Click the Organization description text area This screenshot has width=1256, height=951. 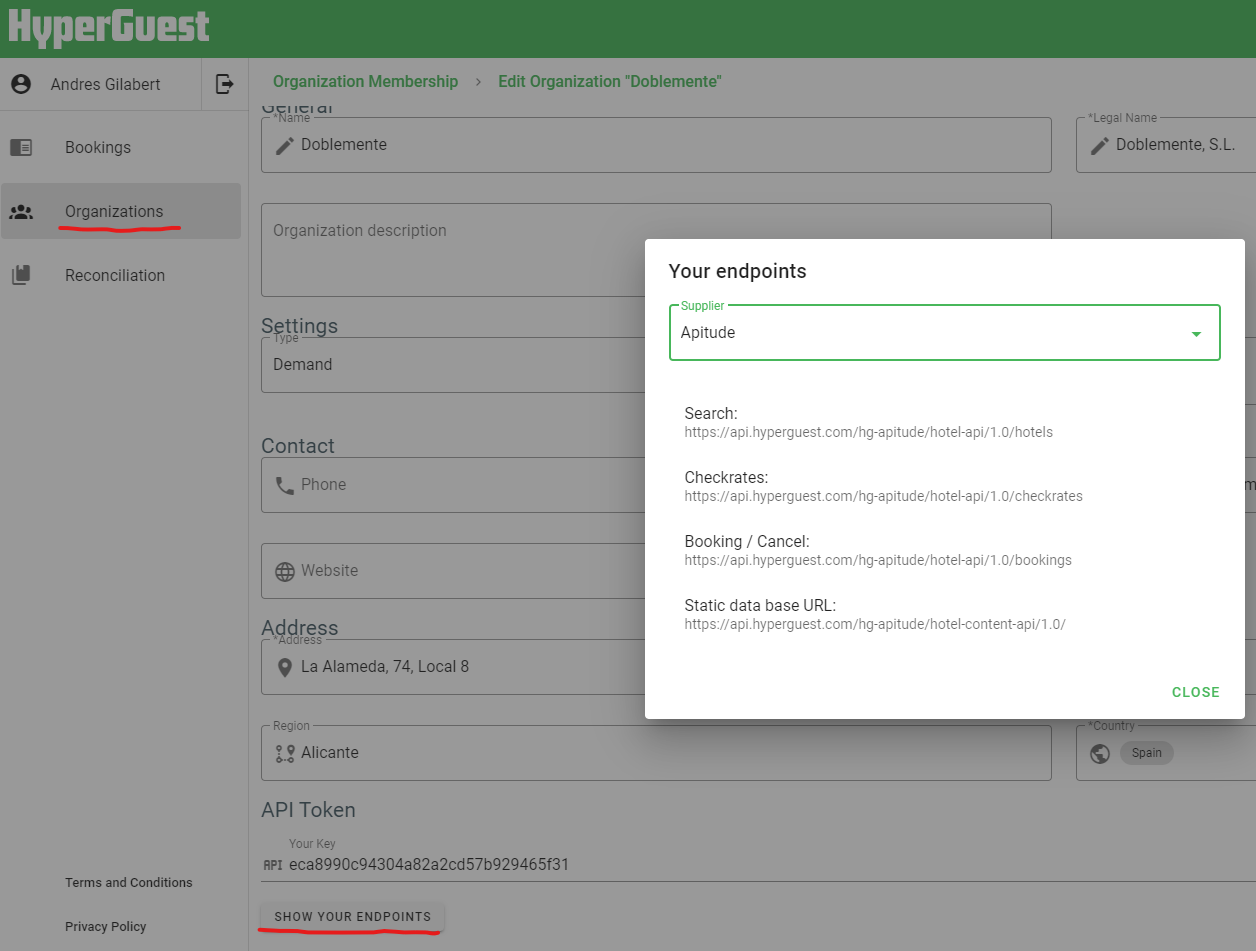[656, 250]
